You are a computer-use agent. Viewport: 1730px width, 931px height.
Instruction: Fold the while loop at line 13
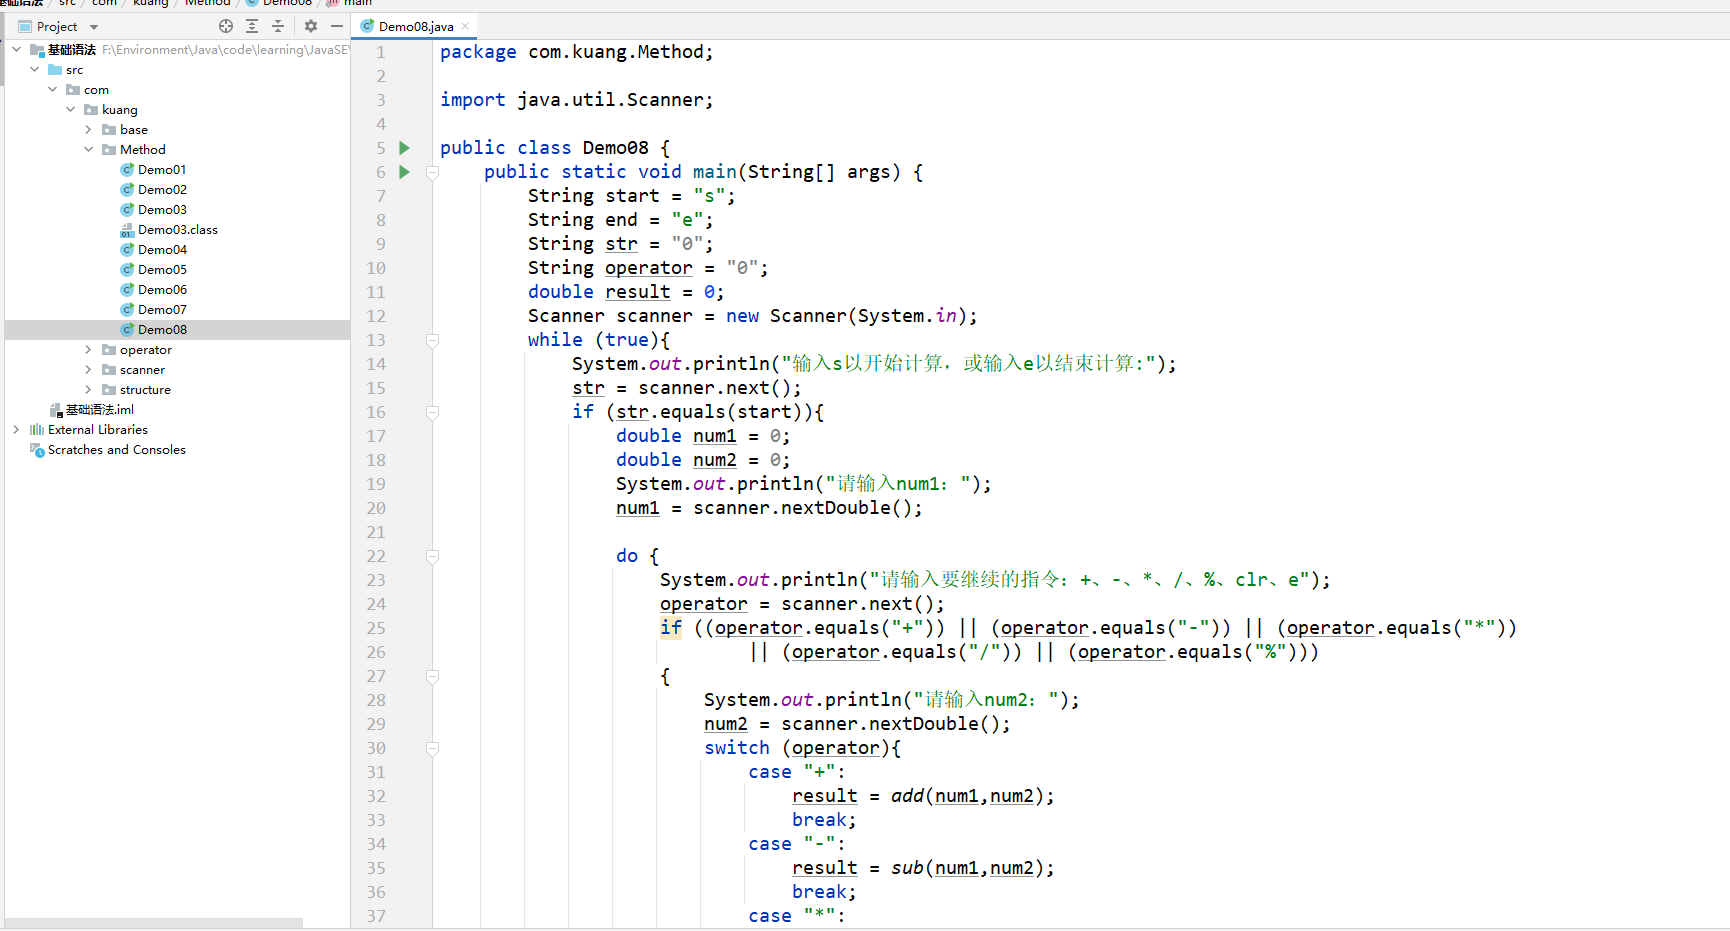tap(432, 340)
